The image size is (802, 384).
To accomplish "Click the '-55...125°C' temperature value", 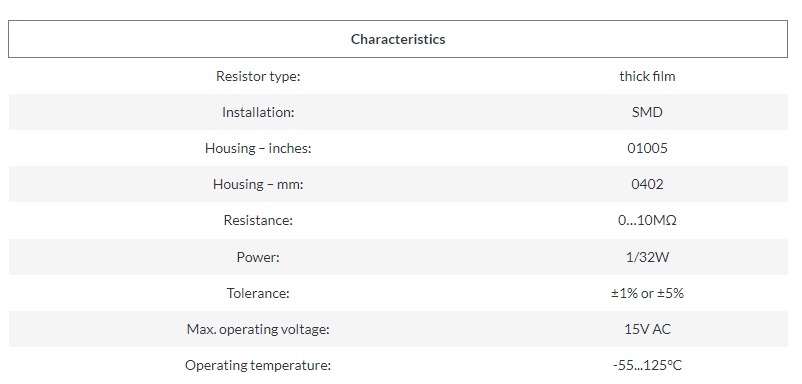I will (x=647, y=365).
